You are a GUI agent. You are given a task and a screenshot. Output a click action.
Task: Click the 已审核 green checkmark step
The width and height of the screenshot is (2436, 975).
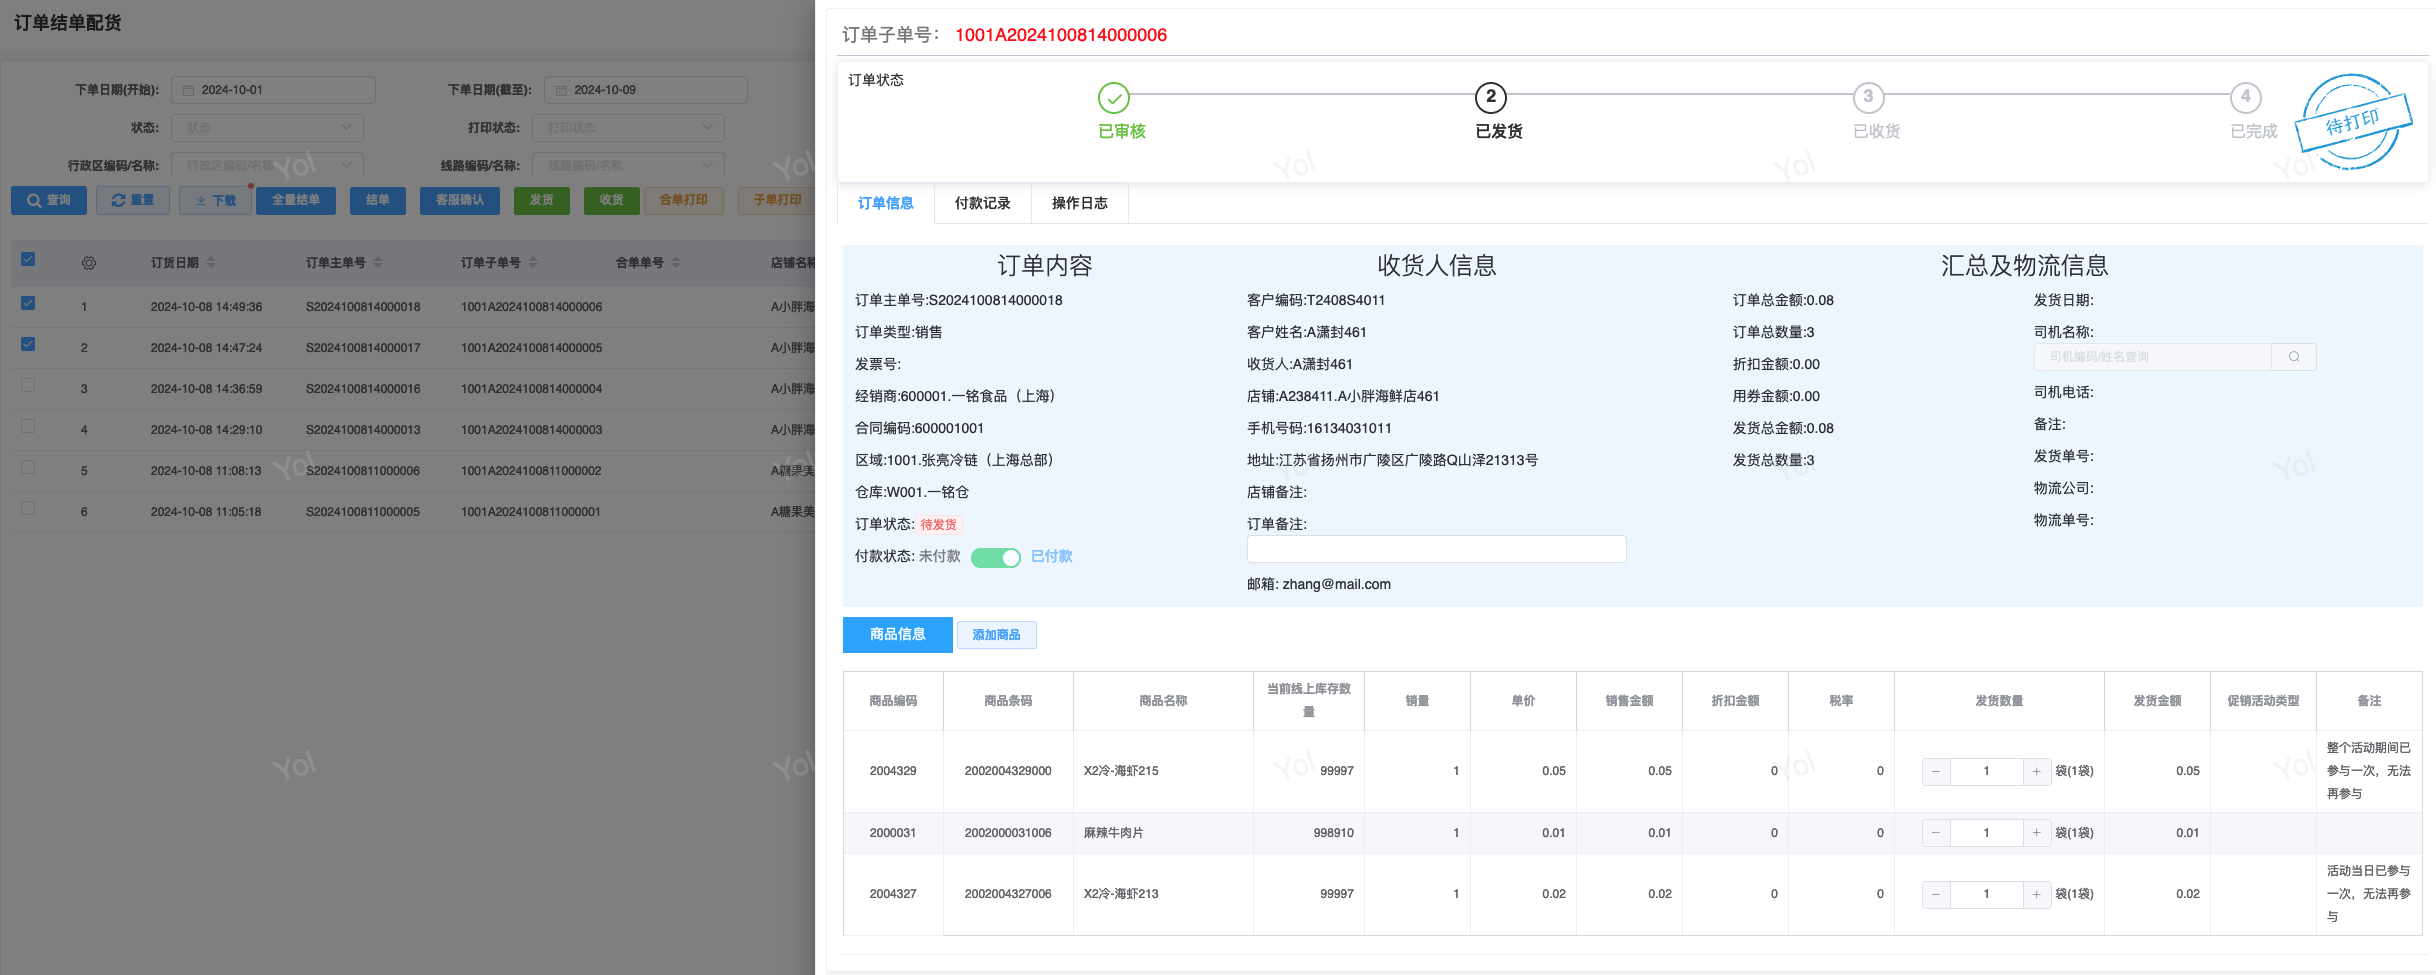[1113, 98]
